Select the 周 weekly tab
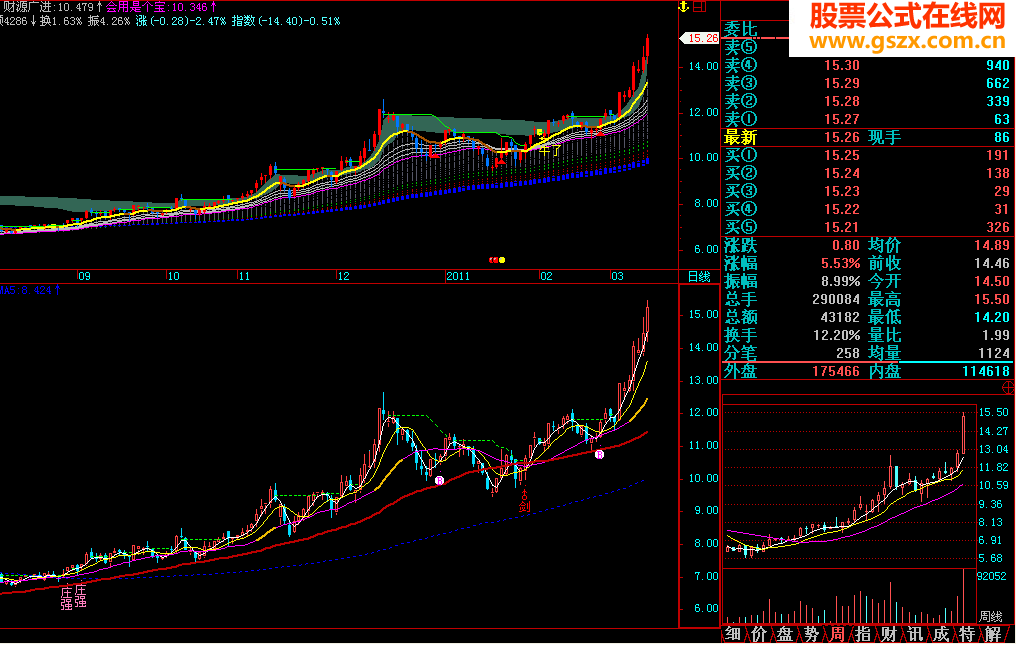The height and width of the screenshot is (645, 1017). pos(837,634)
